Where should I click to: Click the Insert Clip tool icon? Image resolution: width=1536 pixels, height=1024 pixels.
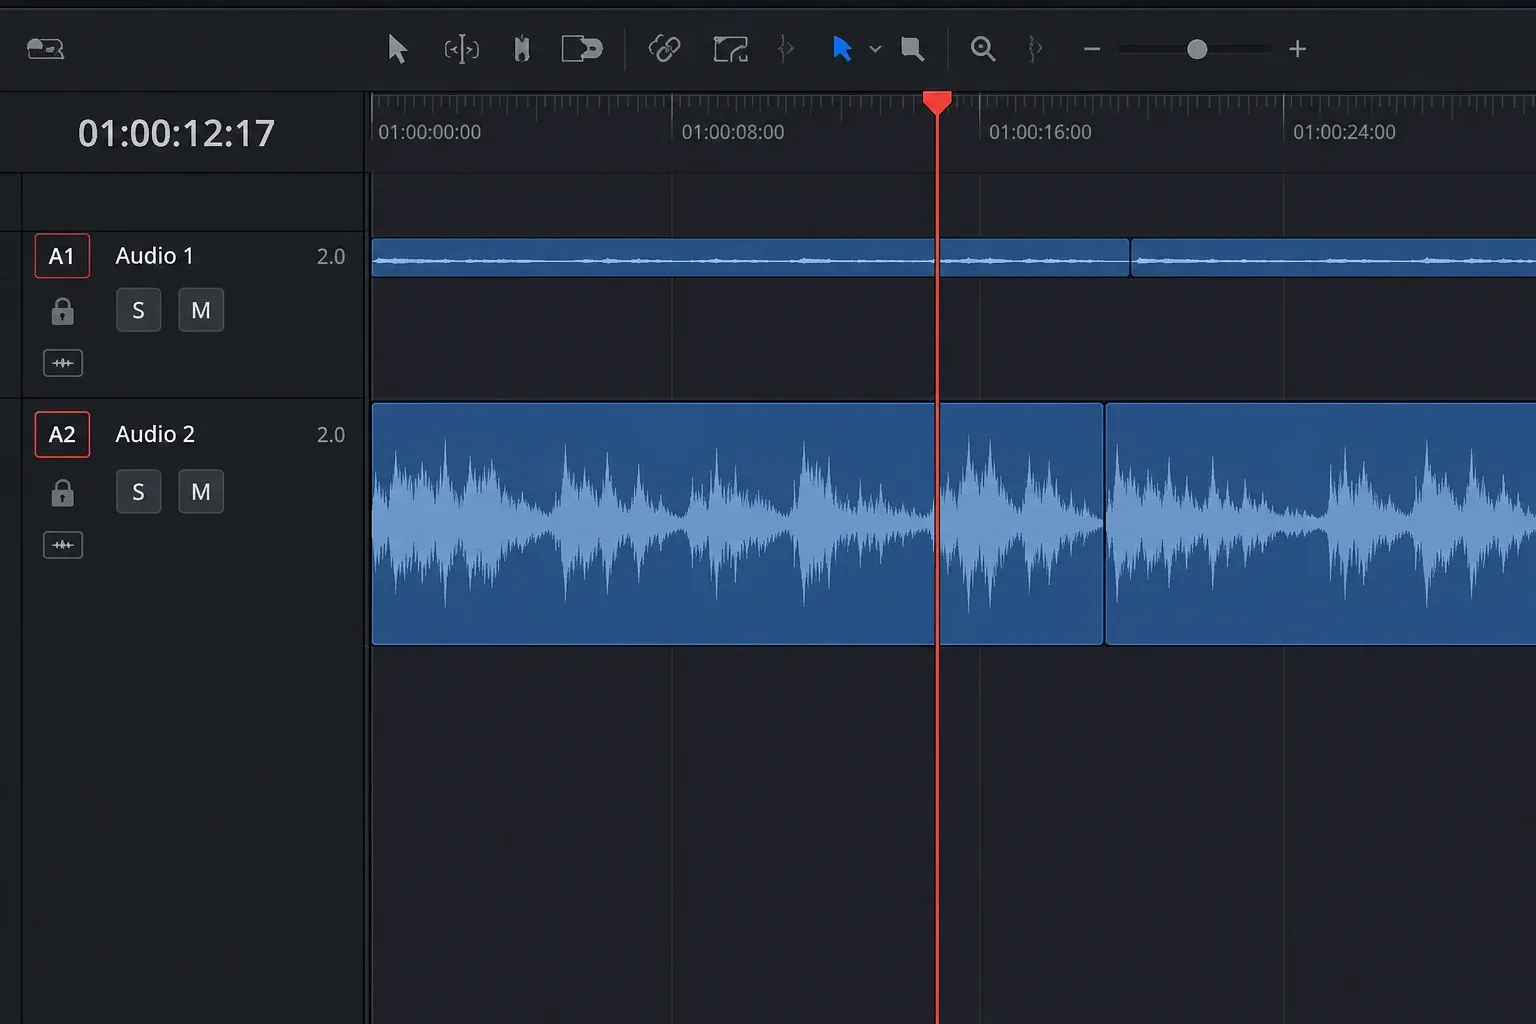tap(582, 48)
